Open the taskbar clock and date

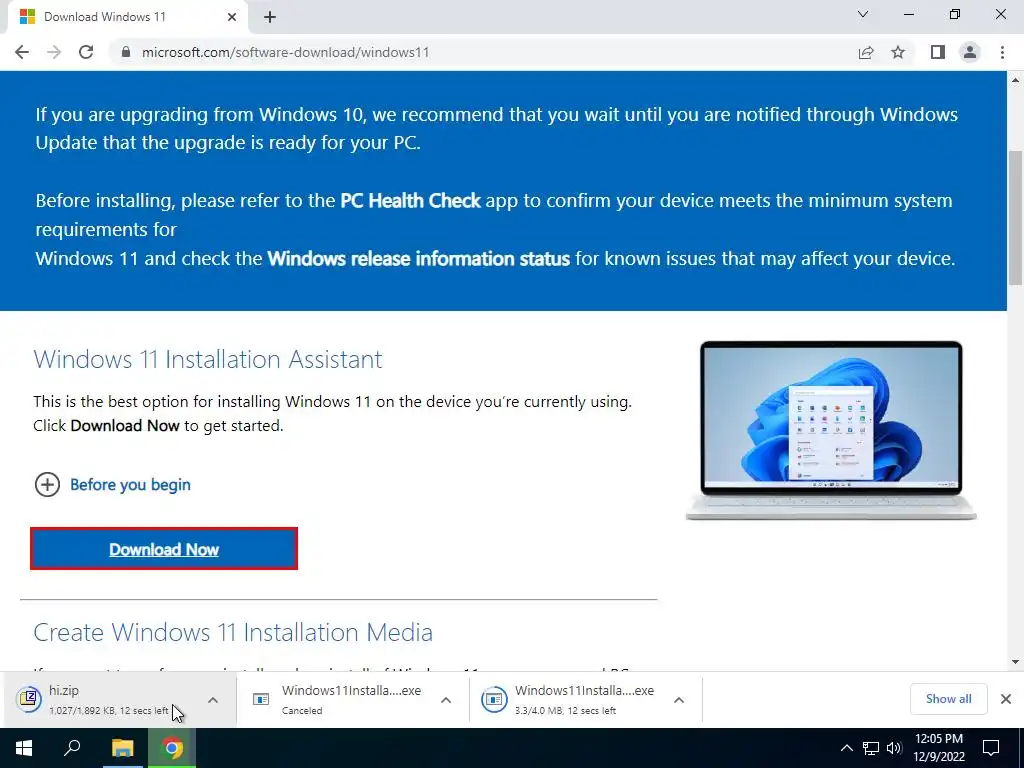click(939, 748)
